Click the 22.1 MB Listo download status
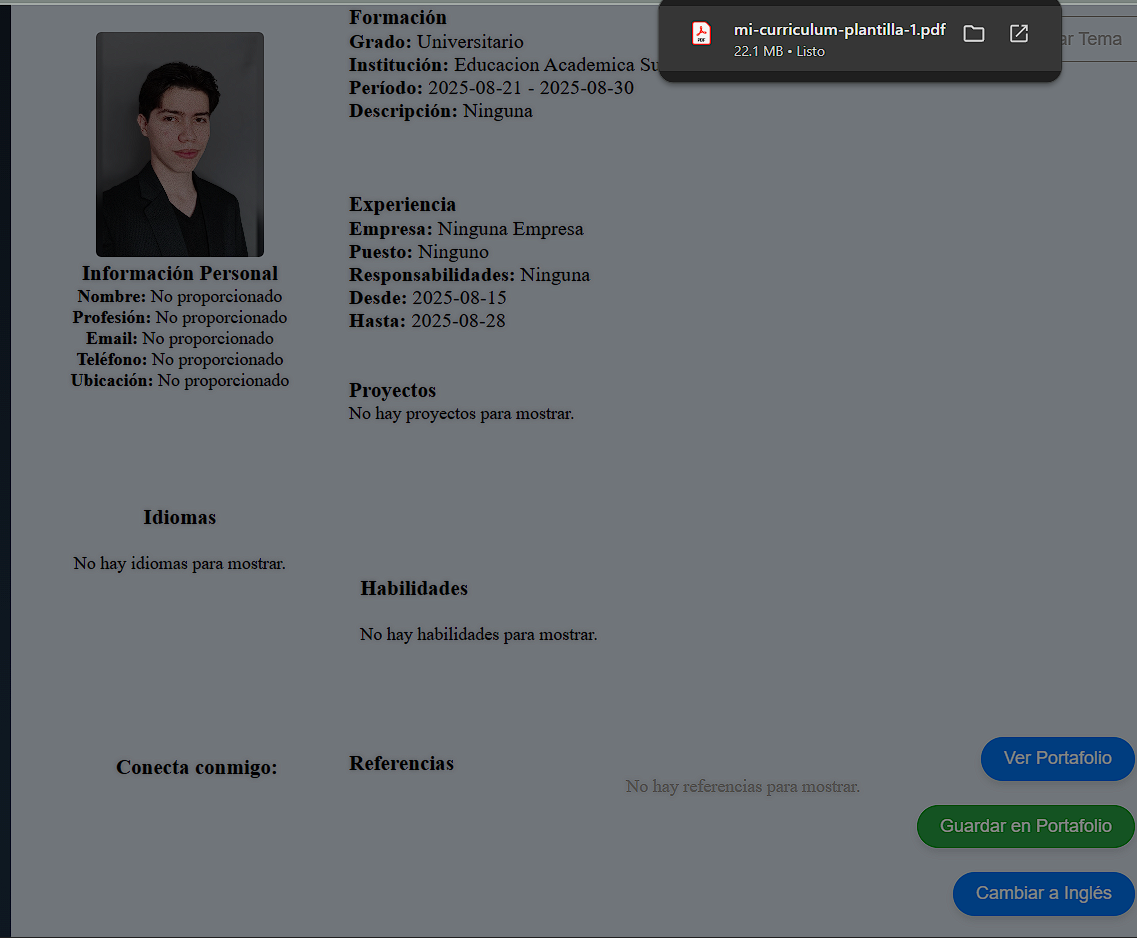Image resolution: width=1137 pixels, height=938 pixels. tap(779, 51)
